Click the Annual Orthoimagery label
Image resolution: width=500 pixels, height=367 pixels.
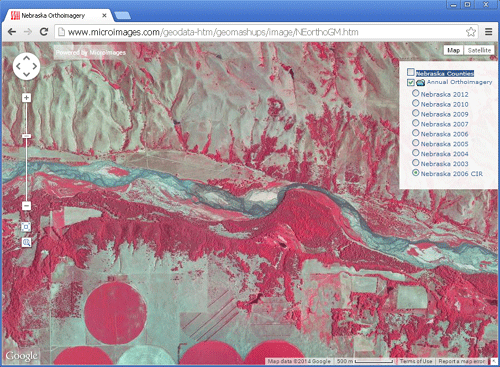tap(459, 82)
